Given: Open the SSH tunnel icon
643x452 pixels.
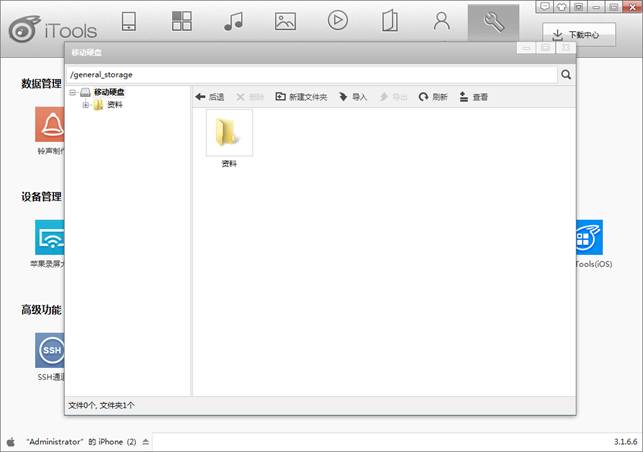Looking at the screenshot, I should (x=50, y=350).
